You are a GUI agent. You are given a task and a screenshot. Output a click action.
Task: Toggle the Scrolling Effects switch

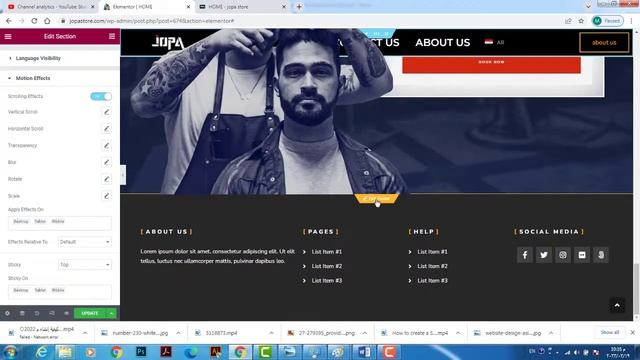(x=101, y=96)
